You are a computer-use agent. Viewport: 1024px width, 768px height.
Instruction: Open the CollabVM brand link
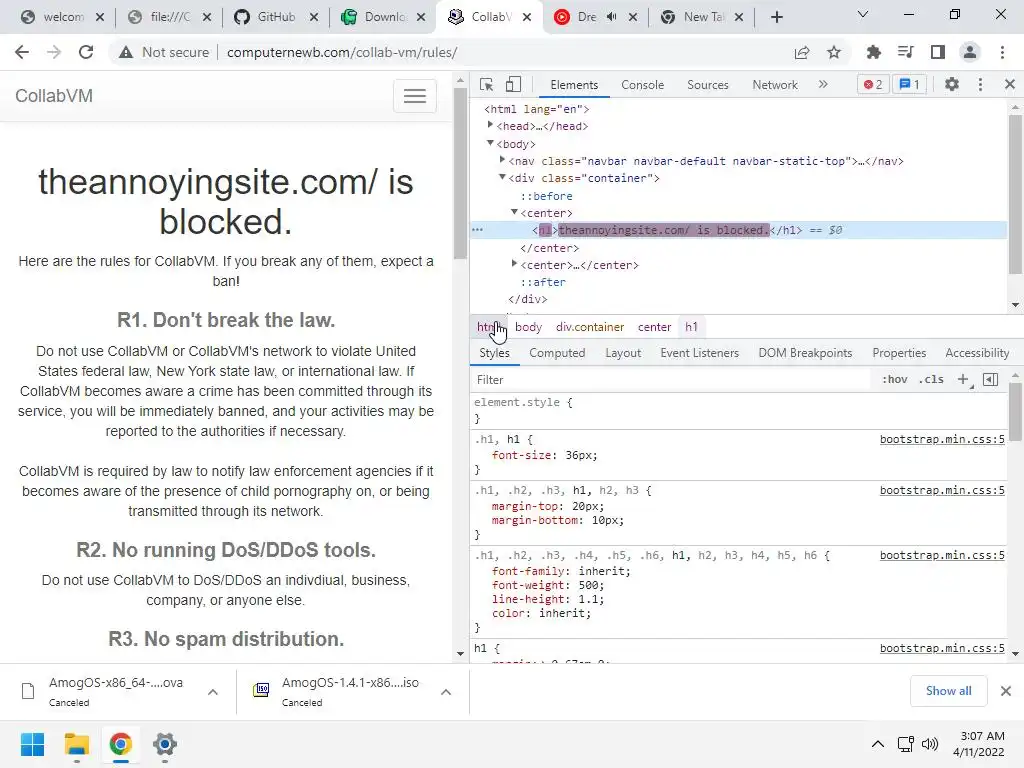[54, 96]
